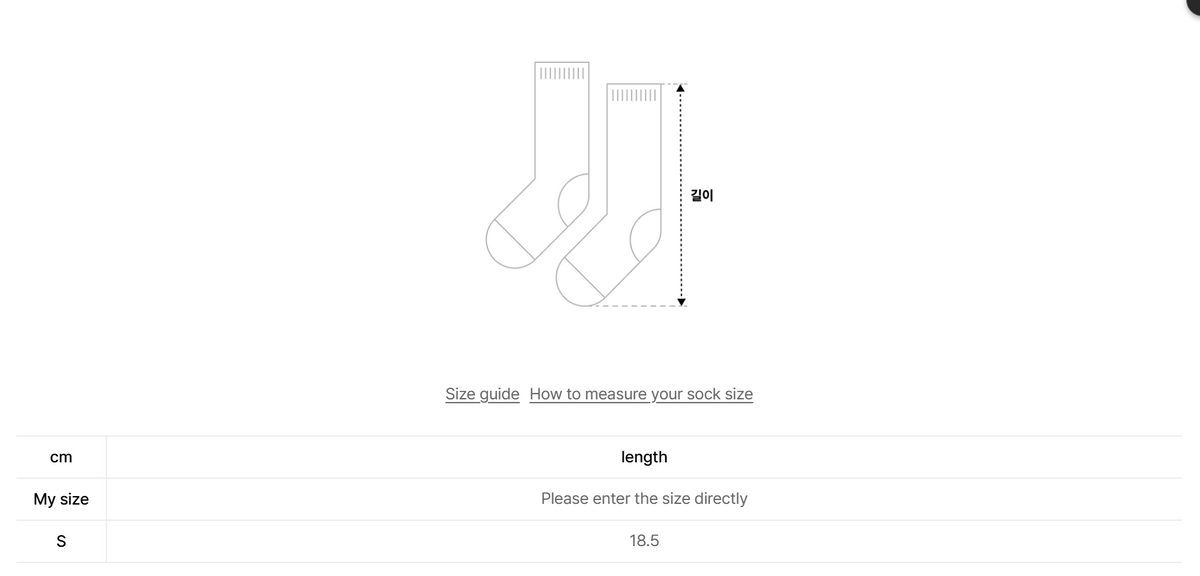Click the 길이 text label
Image resolution: width=1200 pixels, height=576 pixels.
(x=703, y=194)
